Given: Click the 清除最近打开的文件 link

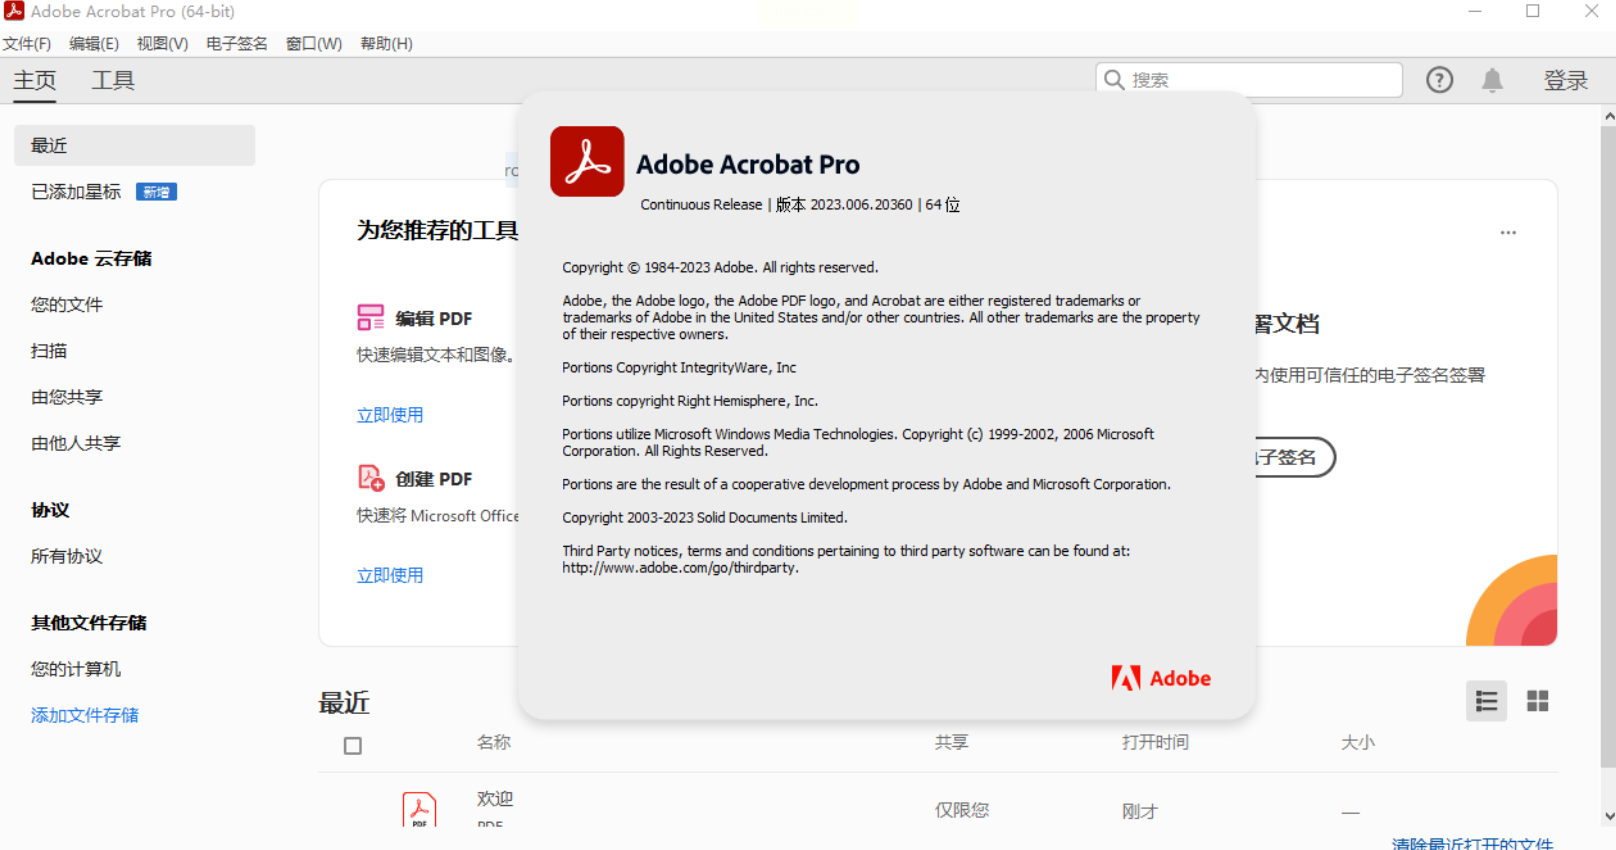Looking at the screenshot, I should 1473,843.
